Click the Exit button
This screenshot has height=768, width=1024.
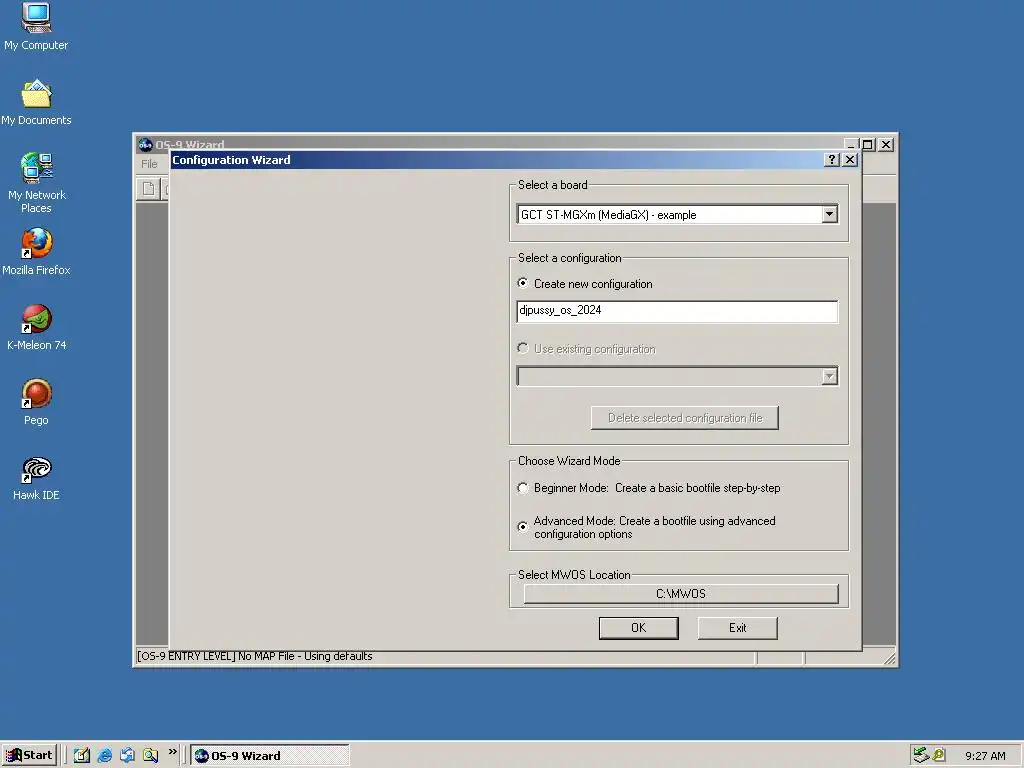coord(737,628)
